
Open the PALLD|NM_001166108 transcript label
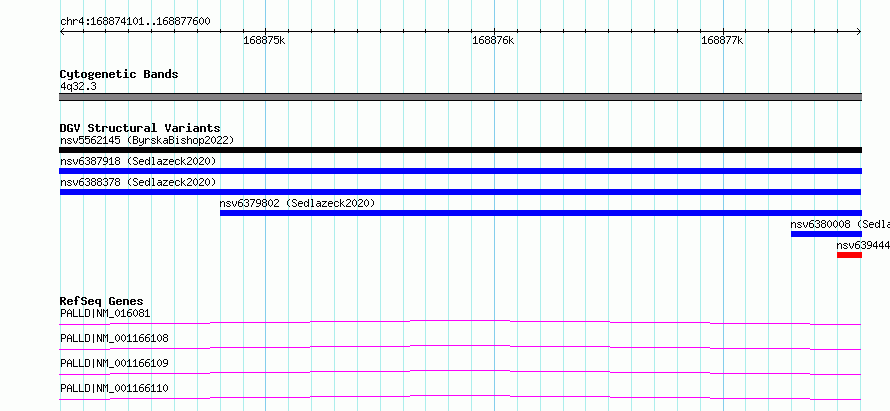(114, 339)
